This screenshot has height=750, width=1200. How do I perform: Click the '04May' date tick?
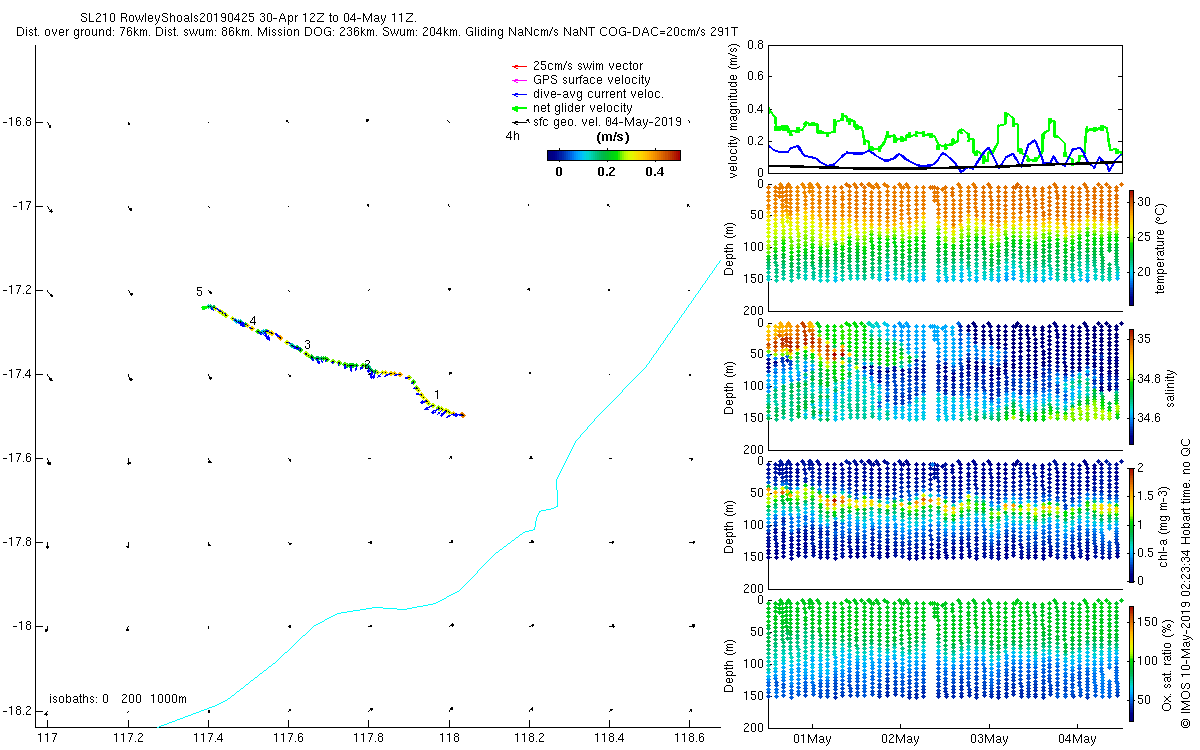pyautogui.click(x=1077, y=739)
